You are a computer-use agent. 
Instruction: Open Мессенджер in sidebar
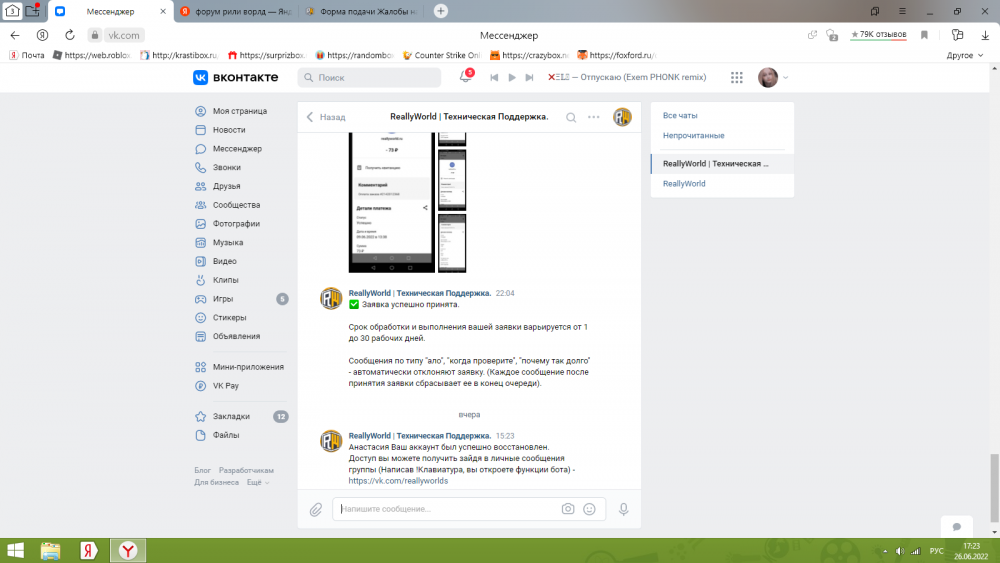tap(237, 149)
